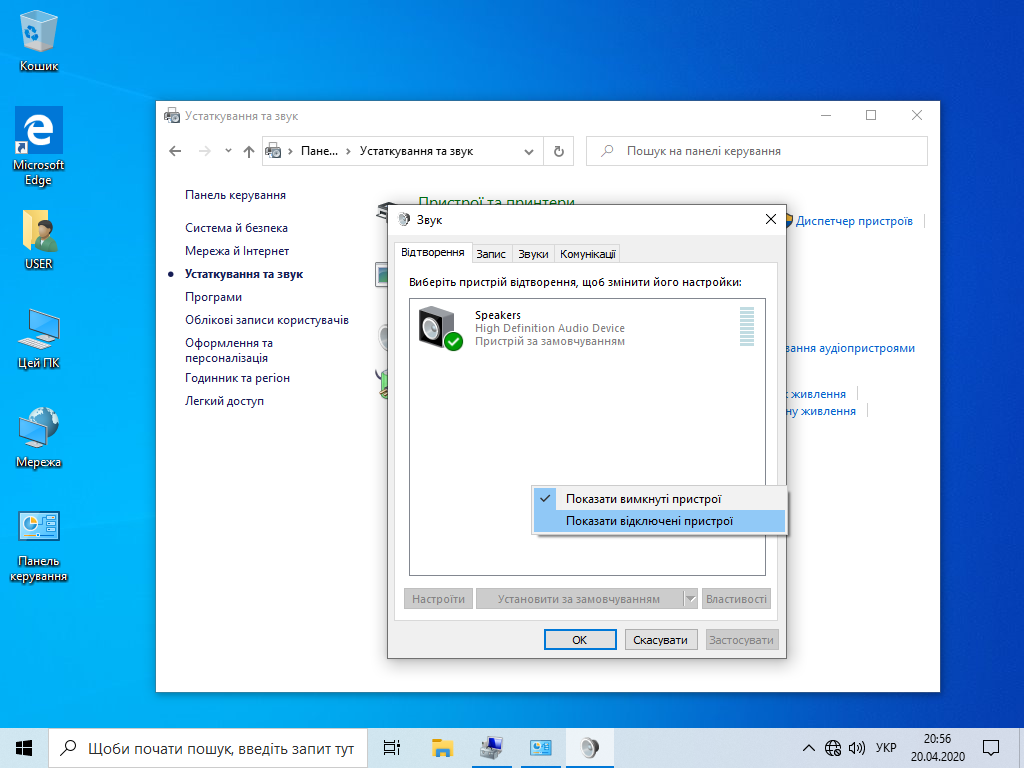The image size is (1024, 768).
Task: Click Застосувати button
Action: tap(742, 640)
